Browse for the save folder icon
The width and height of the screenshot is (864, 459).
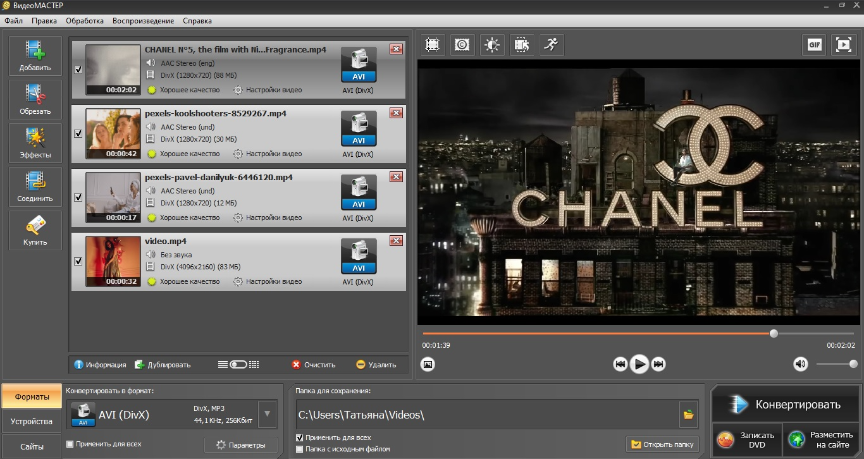[x=688, y=415]
